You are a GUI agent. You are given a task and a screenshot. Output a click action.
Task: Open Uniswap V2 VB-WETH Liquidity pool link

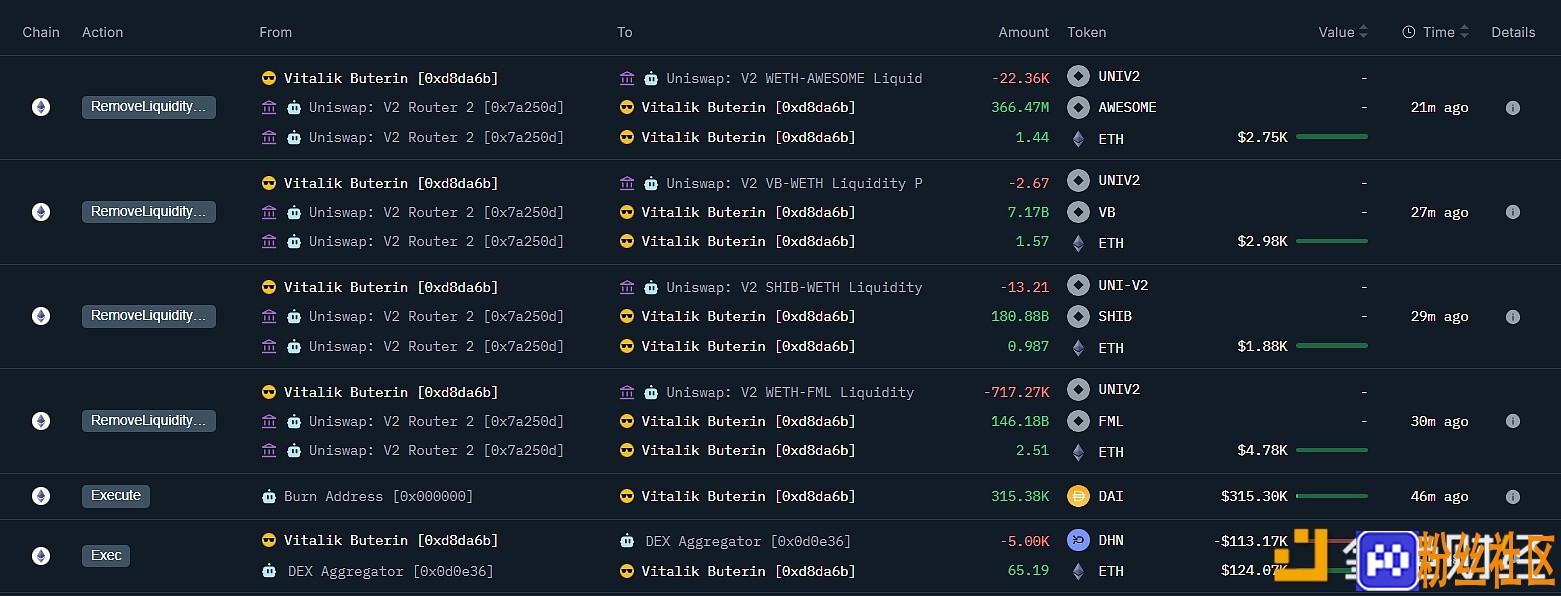coord(795,183)
